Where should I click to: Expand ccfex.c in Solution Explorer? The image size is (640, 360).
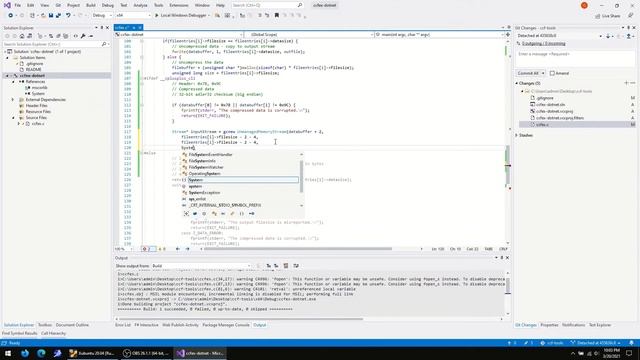coord(19,124)
